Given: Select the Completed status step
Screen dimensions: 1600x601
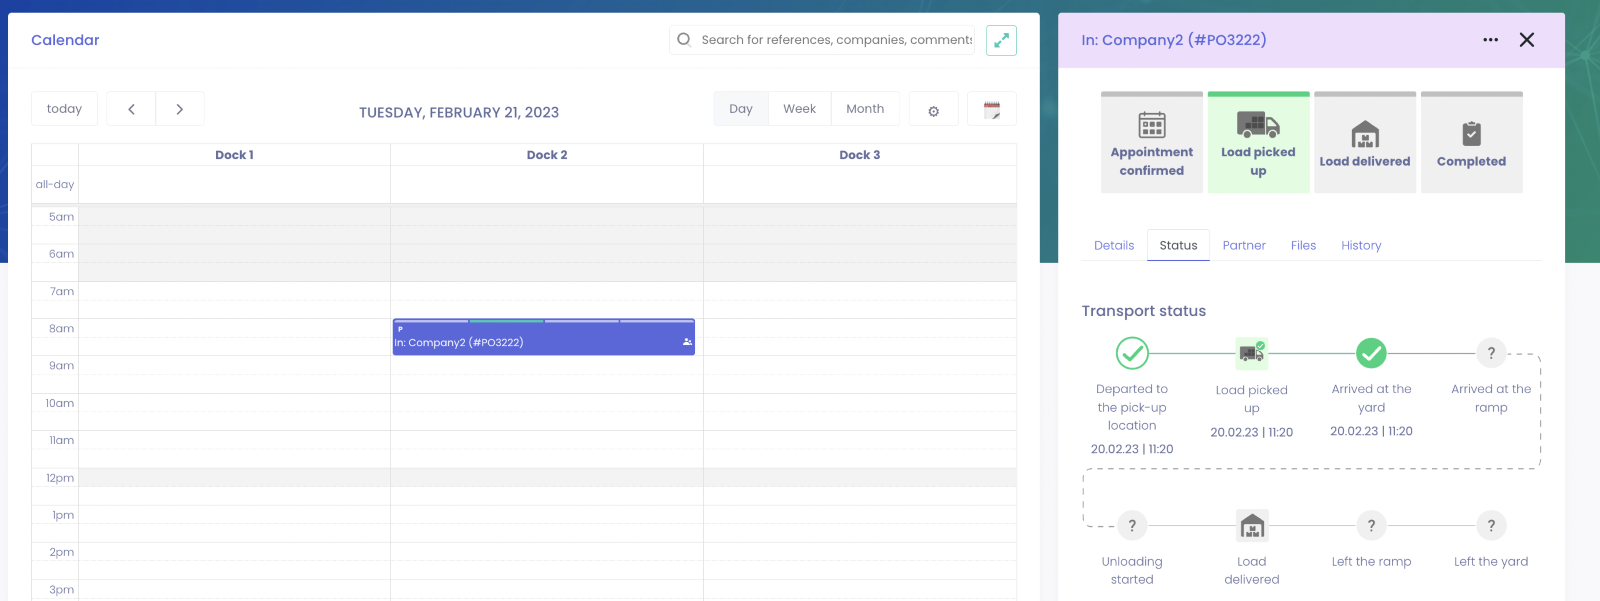Looking at the screenshot, I should 1471,143.
